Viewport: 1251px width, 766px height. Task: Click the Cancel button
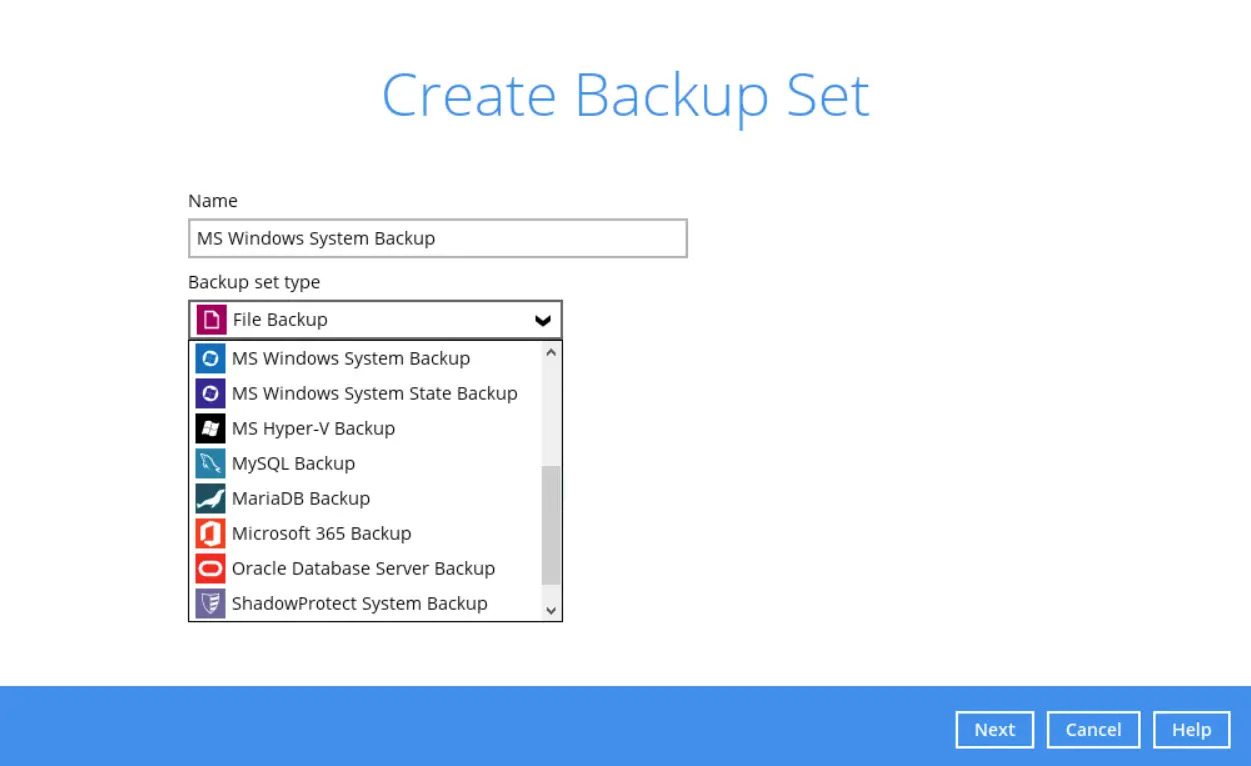coord(1093,730)
